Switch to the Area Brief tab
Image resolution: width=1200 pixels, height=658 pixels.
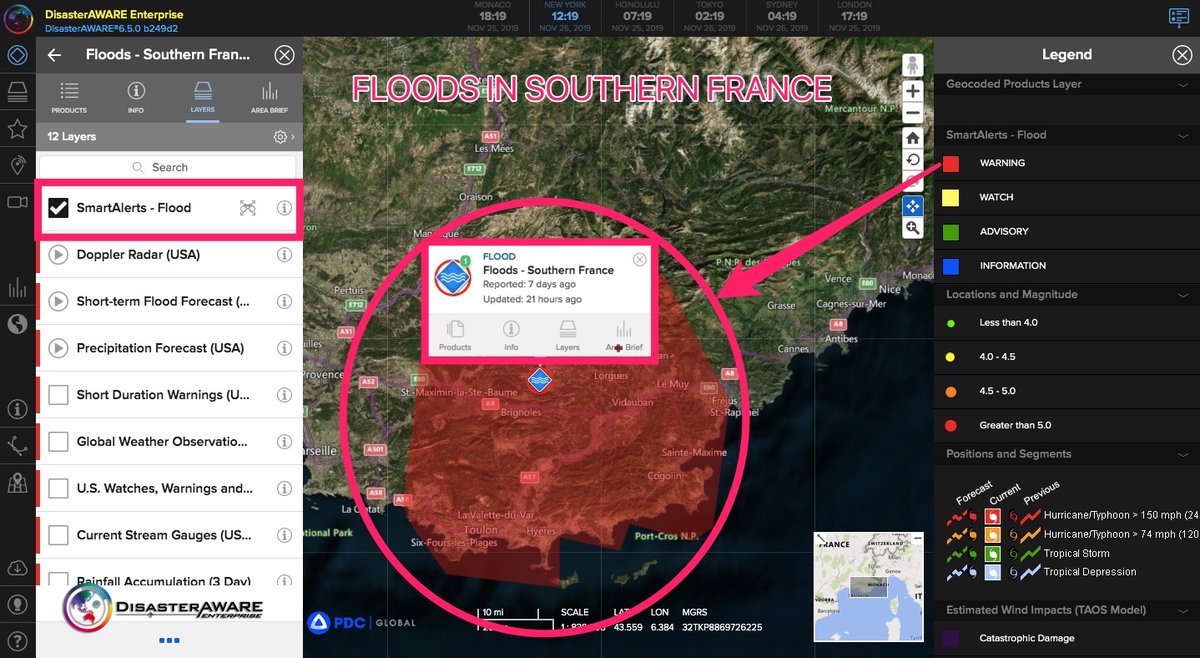(x=269, y=97)
